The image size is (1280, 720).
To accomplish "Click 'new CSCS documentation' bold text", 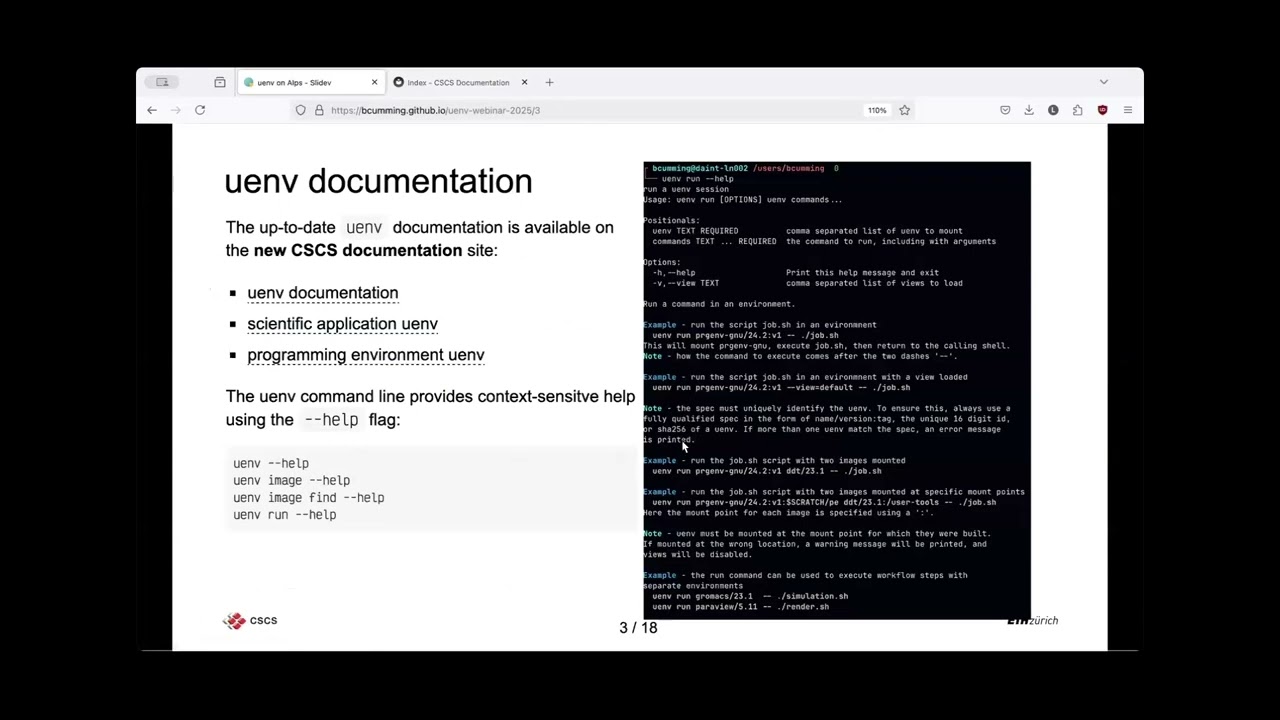I will point(358,250).
